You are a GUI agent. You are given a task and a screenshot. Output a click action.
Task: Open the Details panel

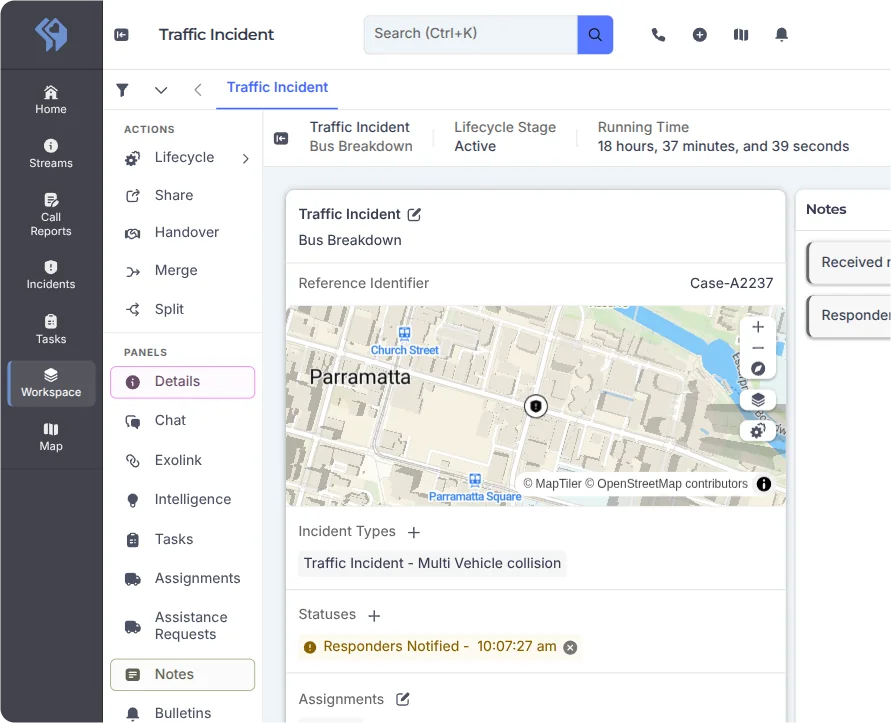click(x=182, y=382)
